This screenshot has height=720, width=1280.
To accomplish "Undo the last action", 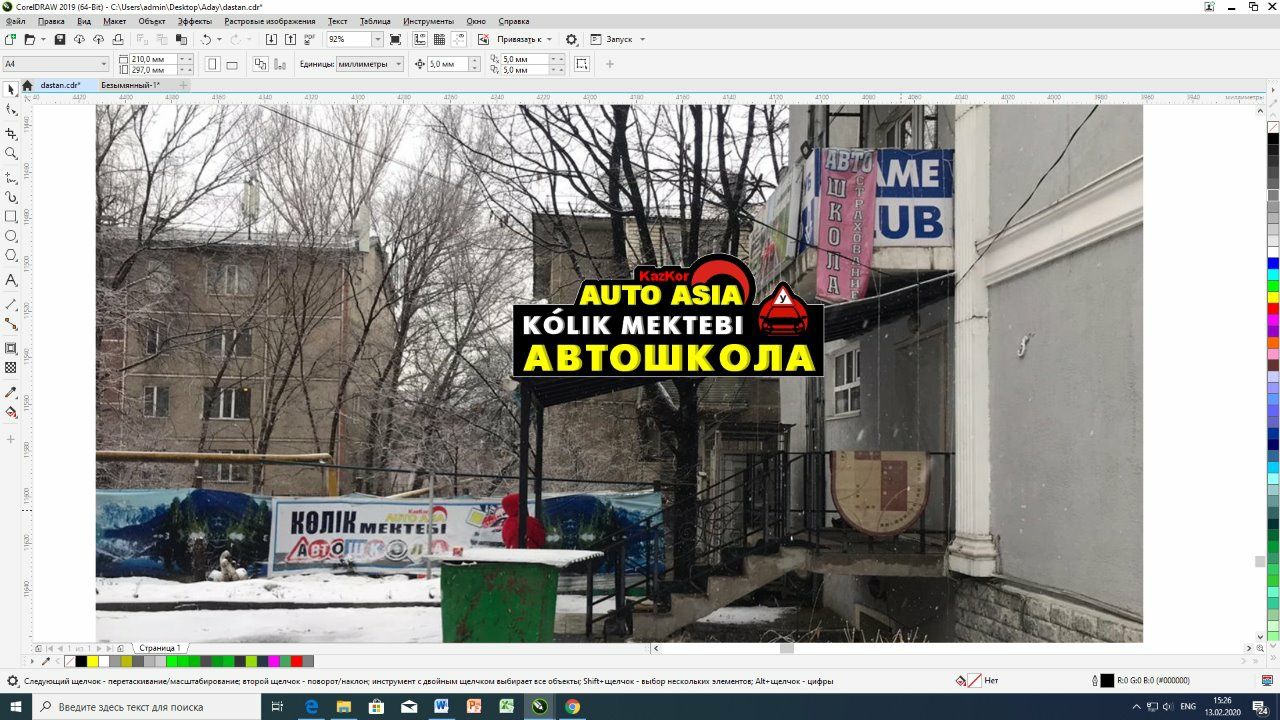I will point(205,39).
